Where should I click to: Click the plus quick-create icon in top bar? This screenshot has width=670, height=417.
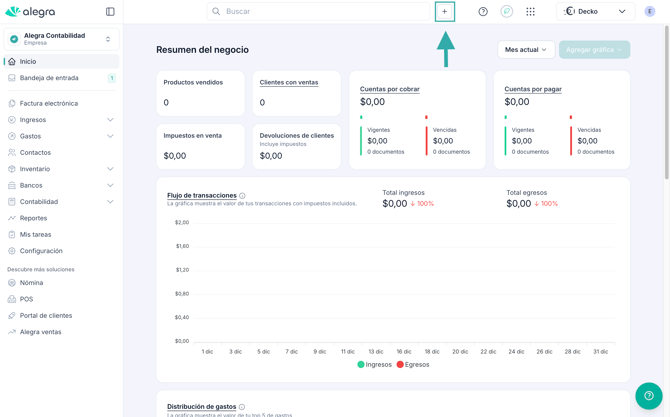click(445, 12)
